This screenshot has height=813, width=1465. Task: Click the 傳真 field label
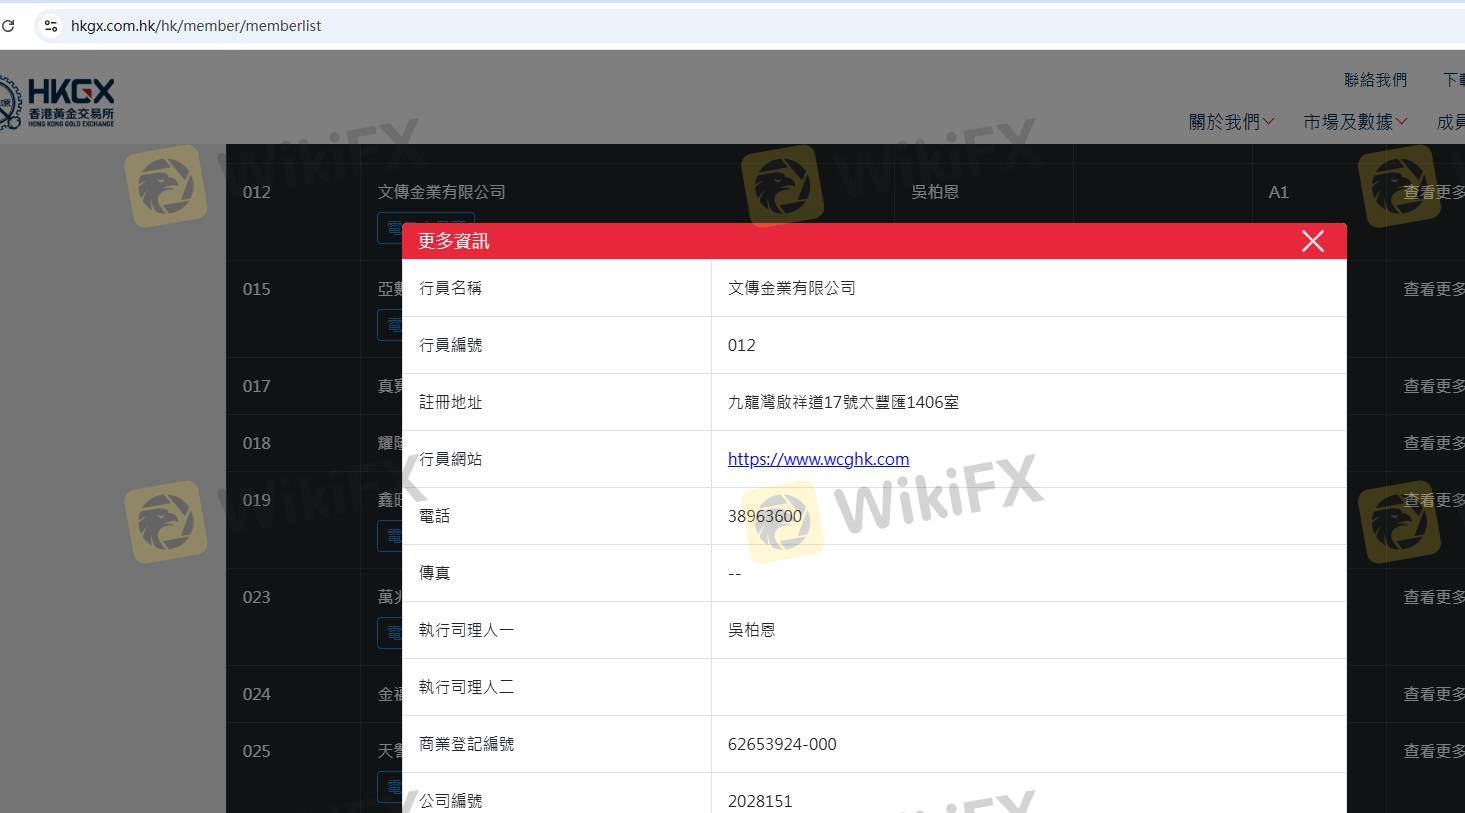[434, 573]
